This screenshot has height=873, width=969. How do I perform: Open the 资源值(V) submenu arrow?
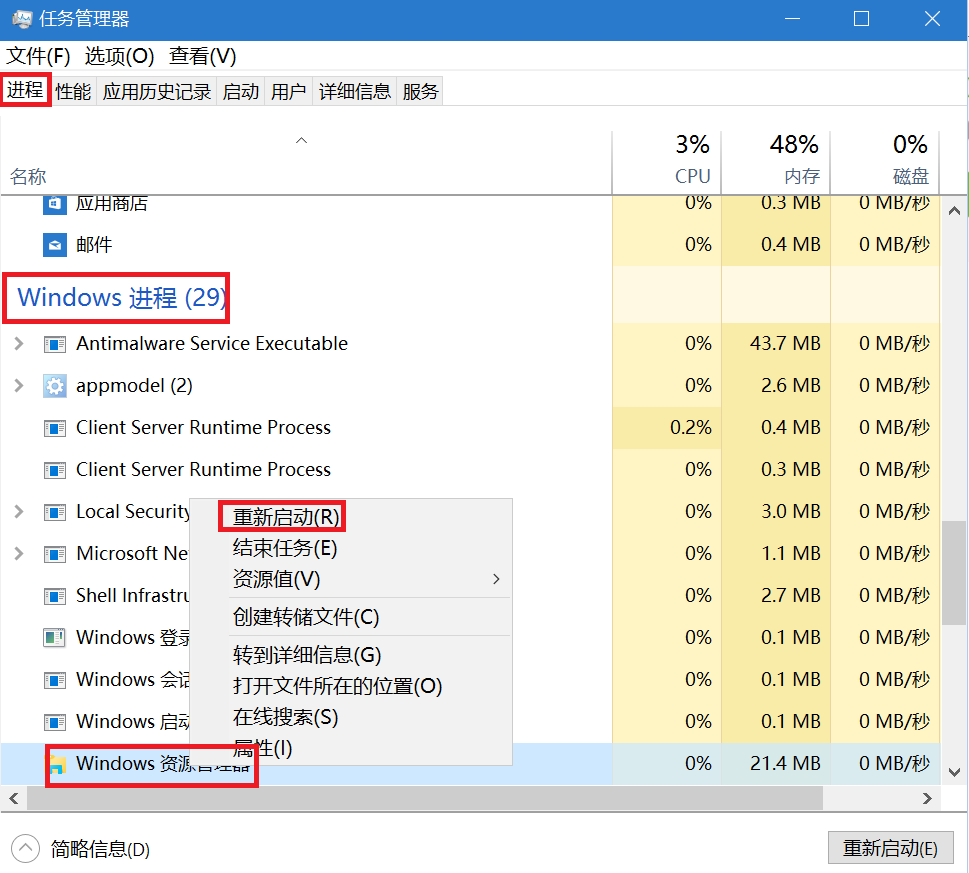496,579
